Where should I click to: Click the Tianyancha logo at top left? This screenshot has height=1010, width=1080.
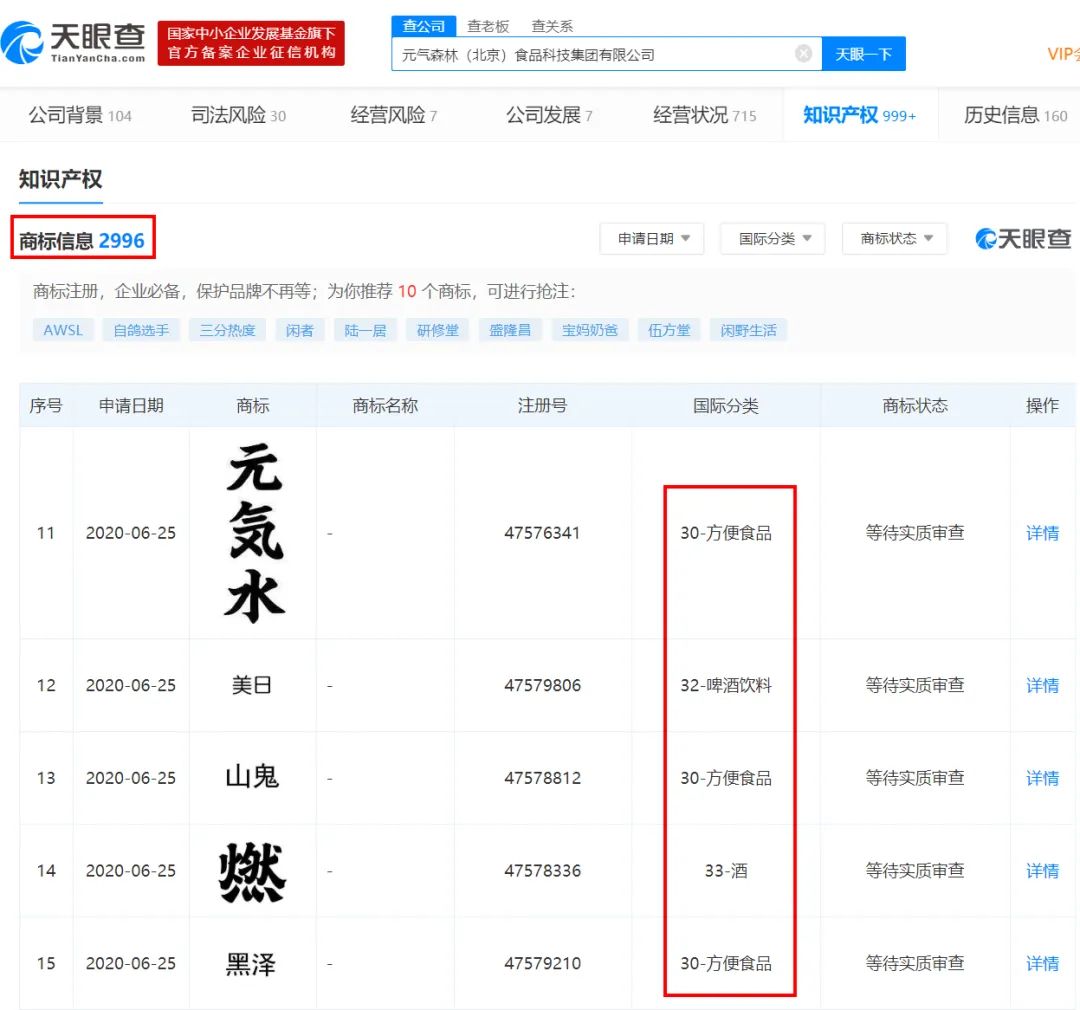[73, 43]
